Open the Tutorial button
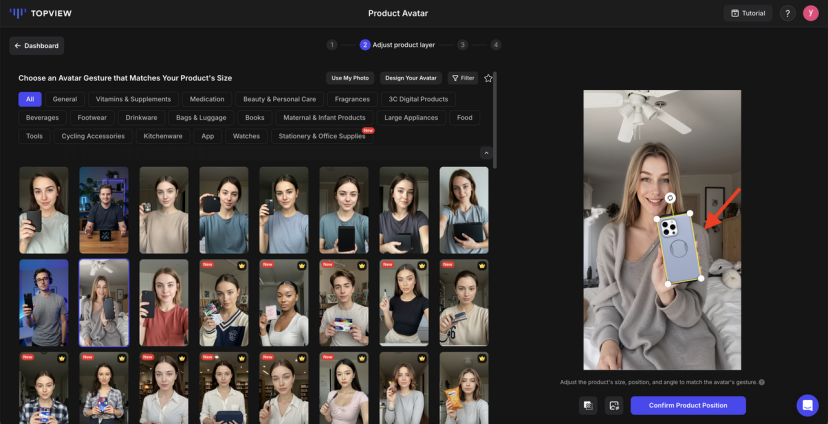The width and height of the screenshot is (828, 424). 748,13
